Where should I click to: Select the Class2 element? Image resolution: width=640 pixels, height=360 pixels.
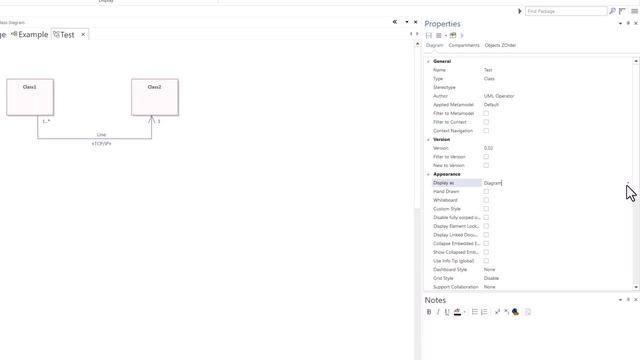[155, 97]
